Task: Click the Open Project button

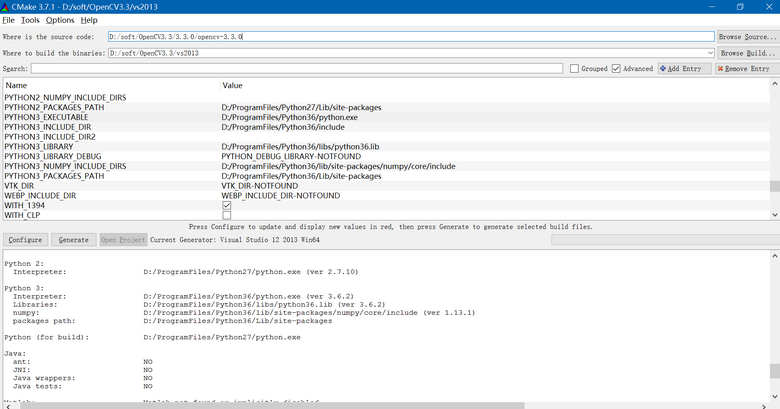Action: coord(123,239)
